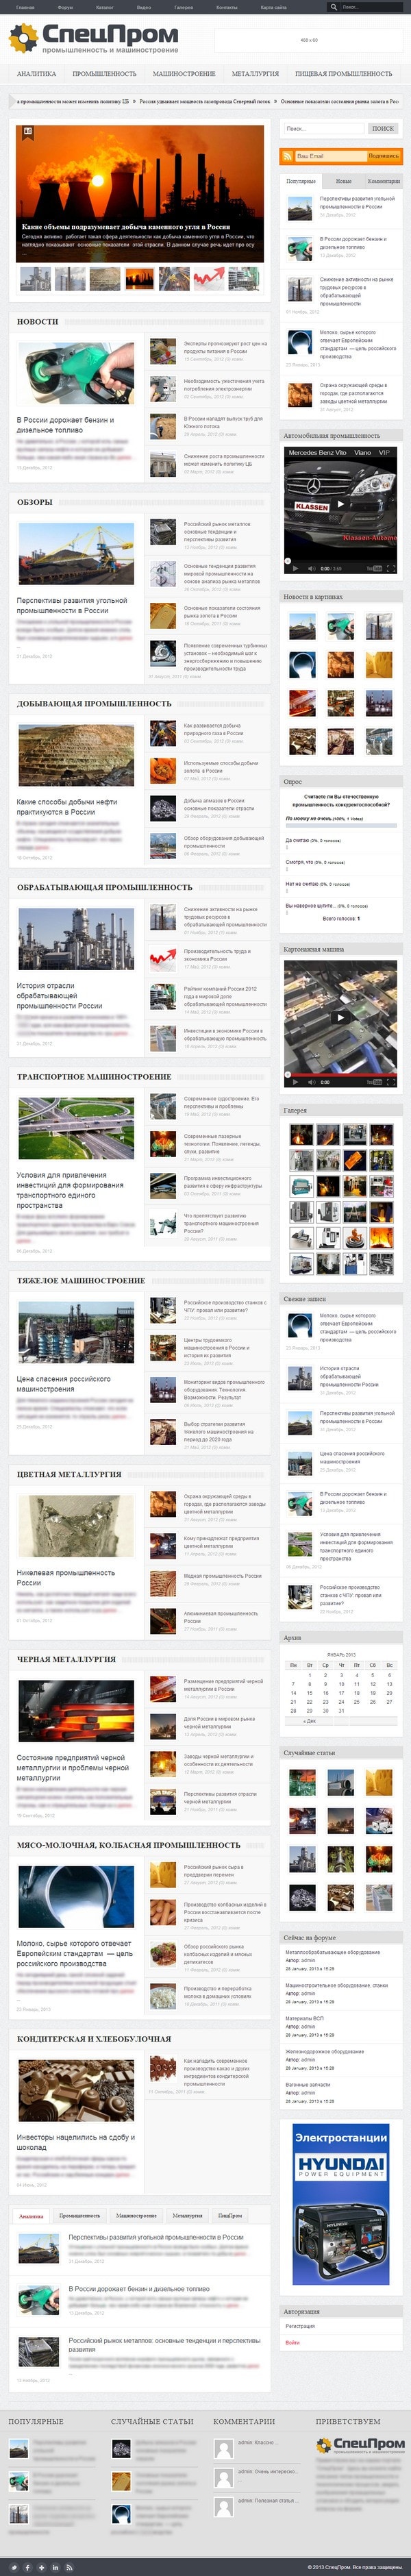This screenshot has height=2576, width=411.
Task: Open 'Никелевая промышленность России' article
Action: click(65, 1578)
